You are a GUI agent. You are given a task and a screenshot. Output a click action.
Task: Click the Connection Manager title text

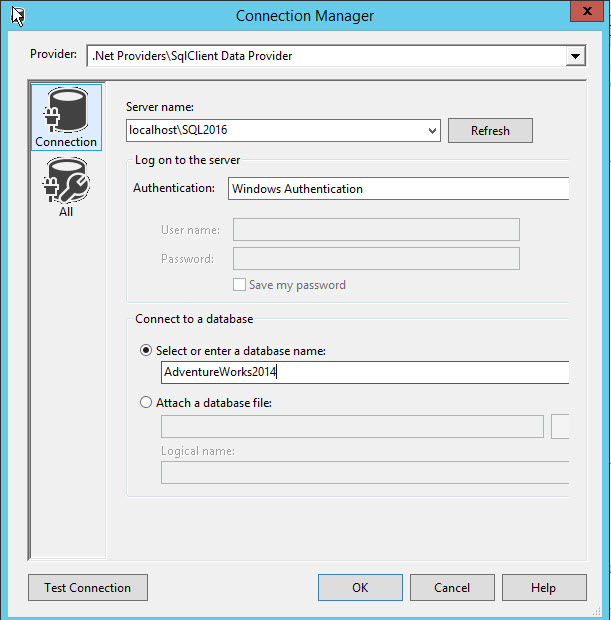[305, 16]
